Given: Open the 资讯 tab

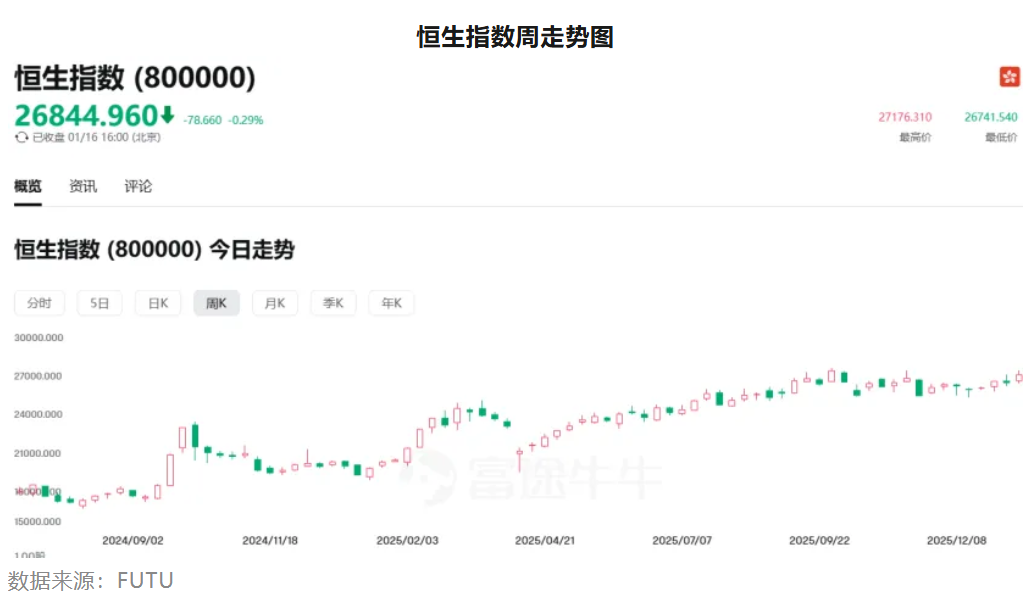Looking at the screenshot, I should [83, 186].
